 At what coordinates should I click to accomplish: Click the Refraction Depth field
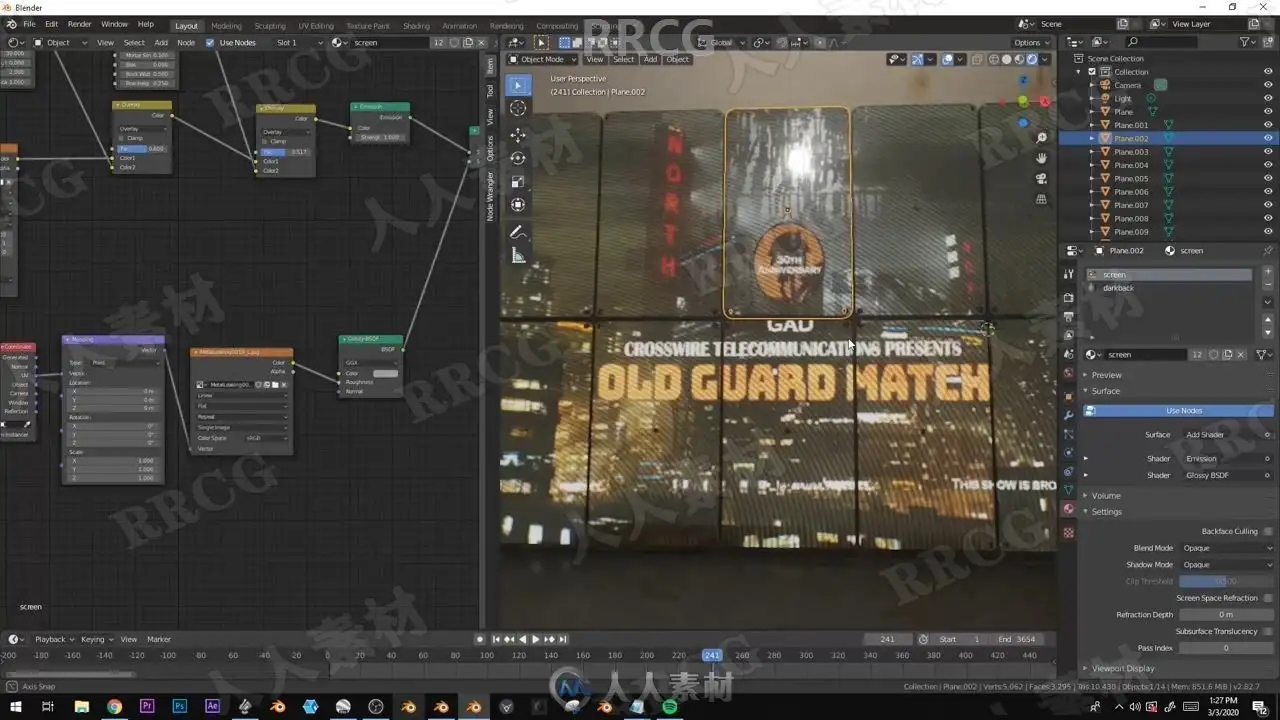tap(1225, 614)
